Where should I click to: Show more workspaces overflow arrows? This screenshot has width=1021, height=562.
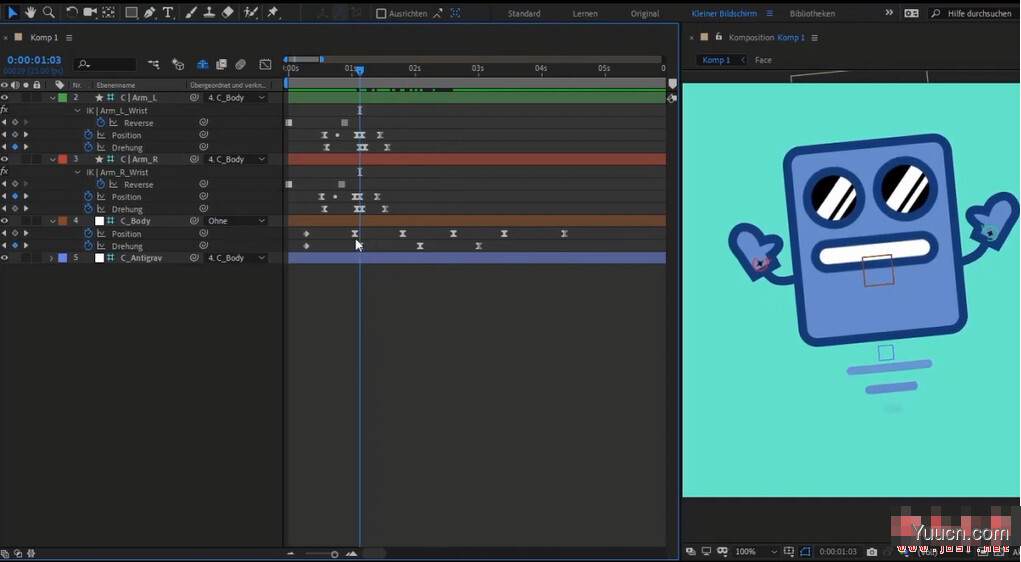tap(889, 13)
